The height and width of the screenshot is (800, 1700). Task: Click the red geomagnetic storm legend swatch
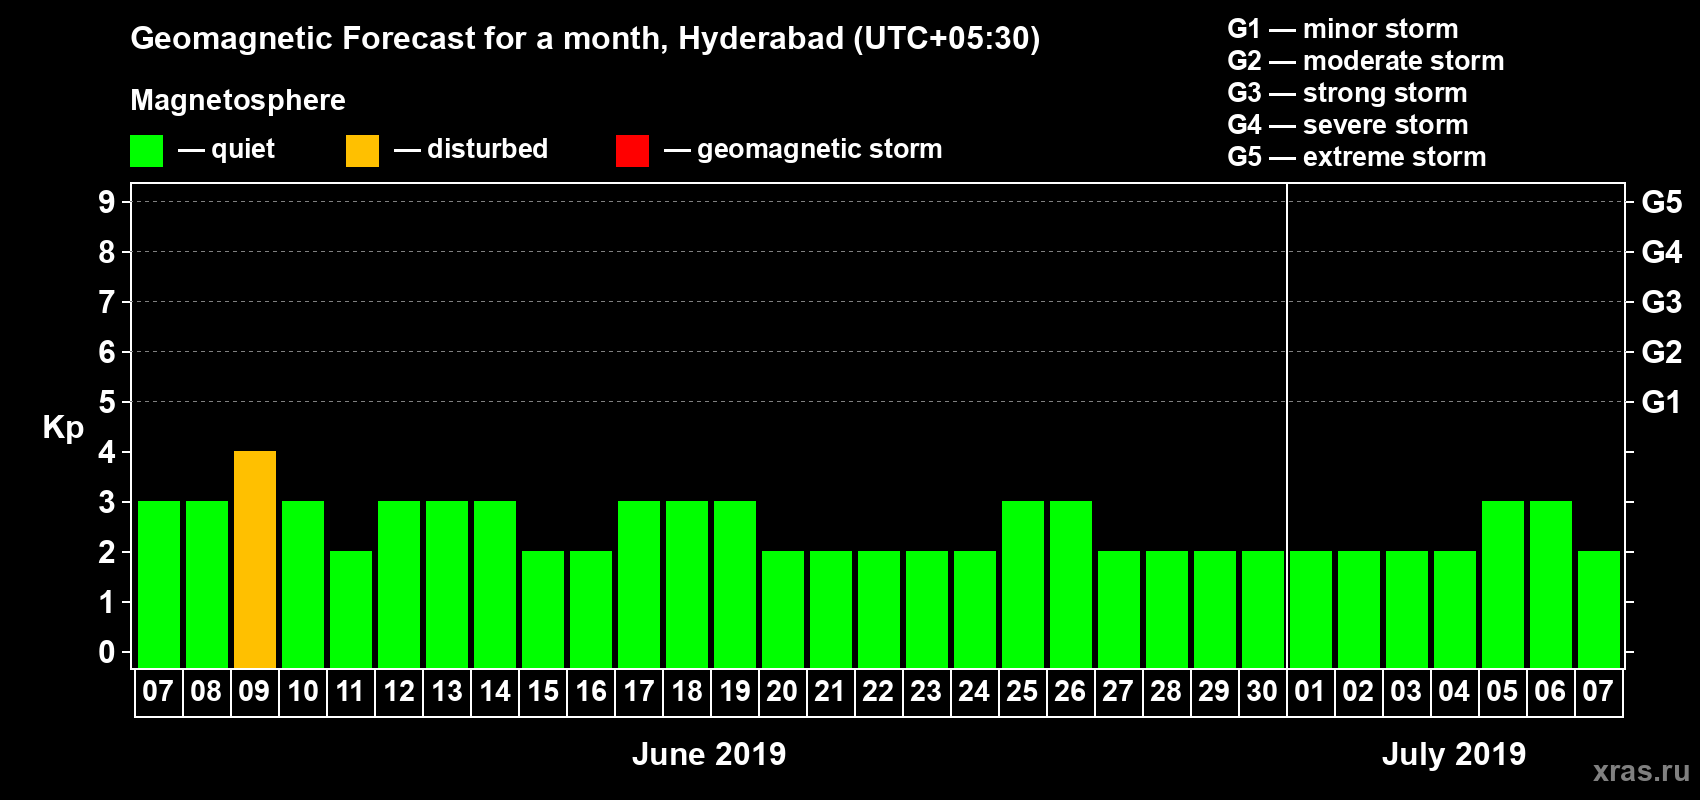pyautogui.click(x=632, y=151)
